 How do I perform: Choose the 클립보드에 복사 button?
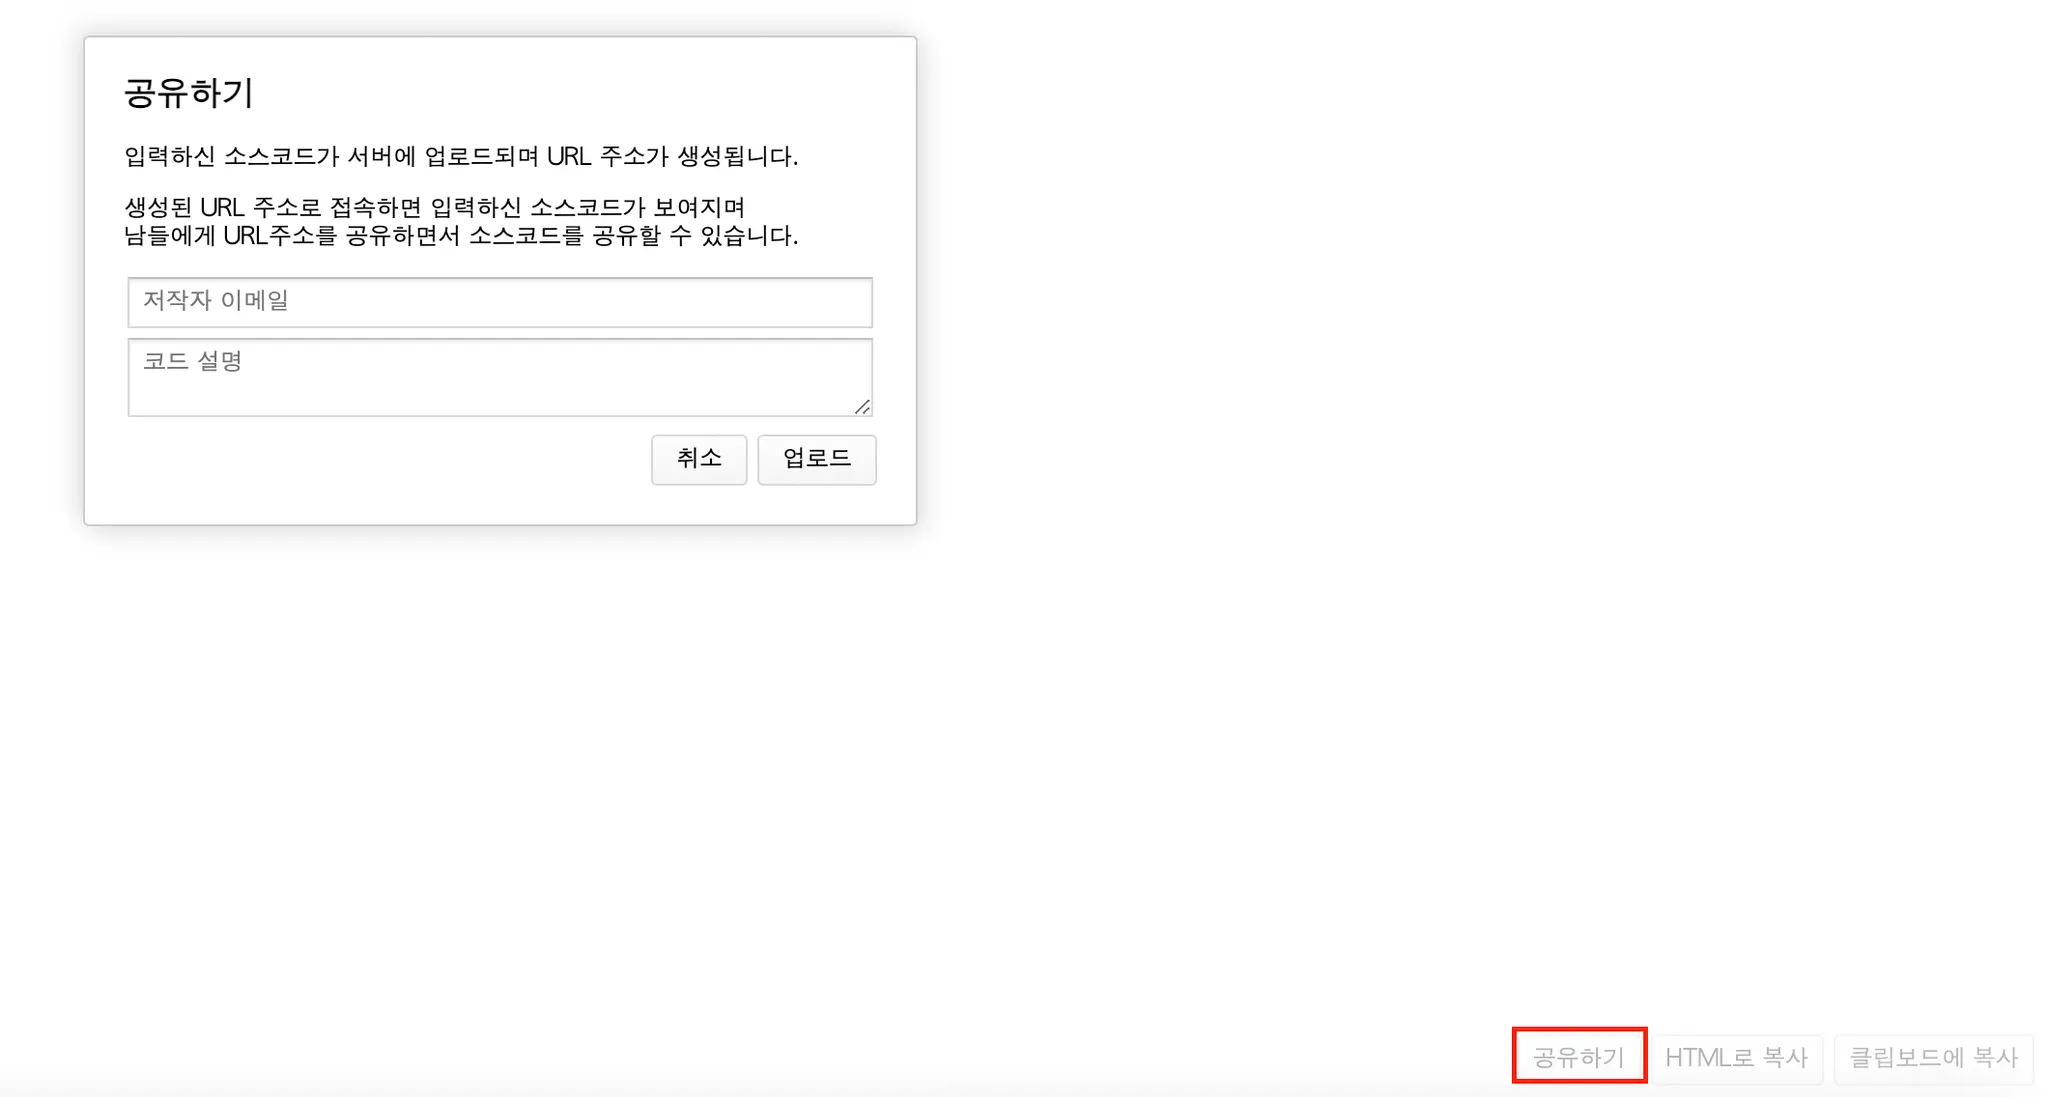point(1933,1058)
